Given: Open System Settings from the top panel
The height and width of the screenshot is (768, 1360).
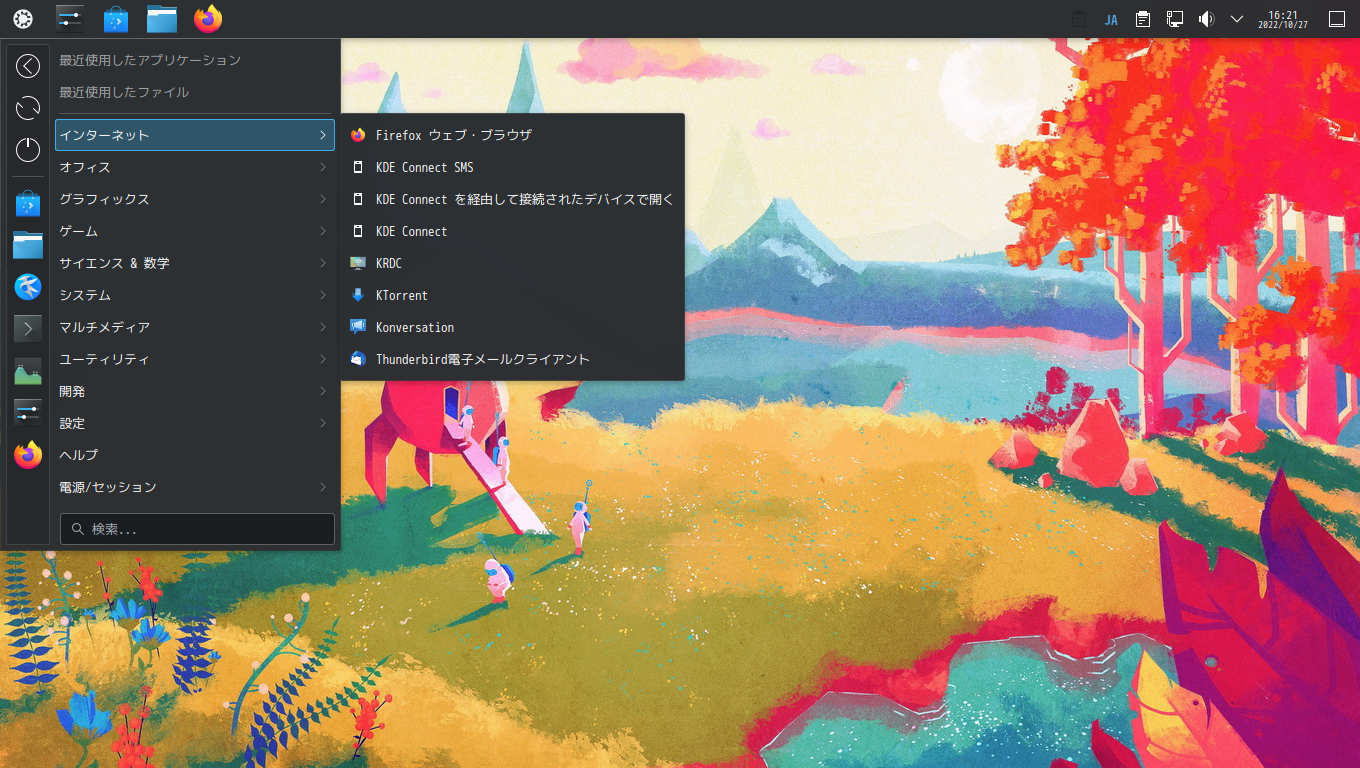Looking at the screenshot, I should pyautogui.click(x=70, y=19).
